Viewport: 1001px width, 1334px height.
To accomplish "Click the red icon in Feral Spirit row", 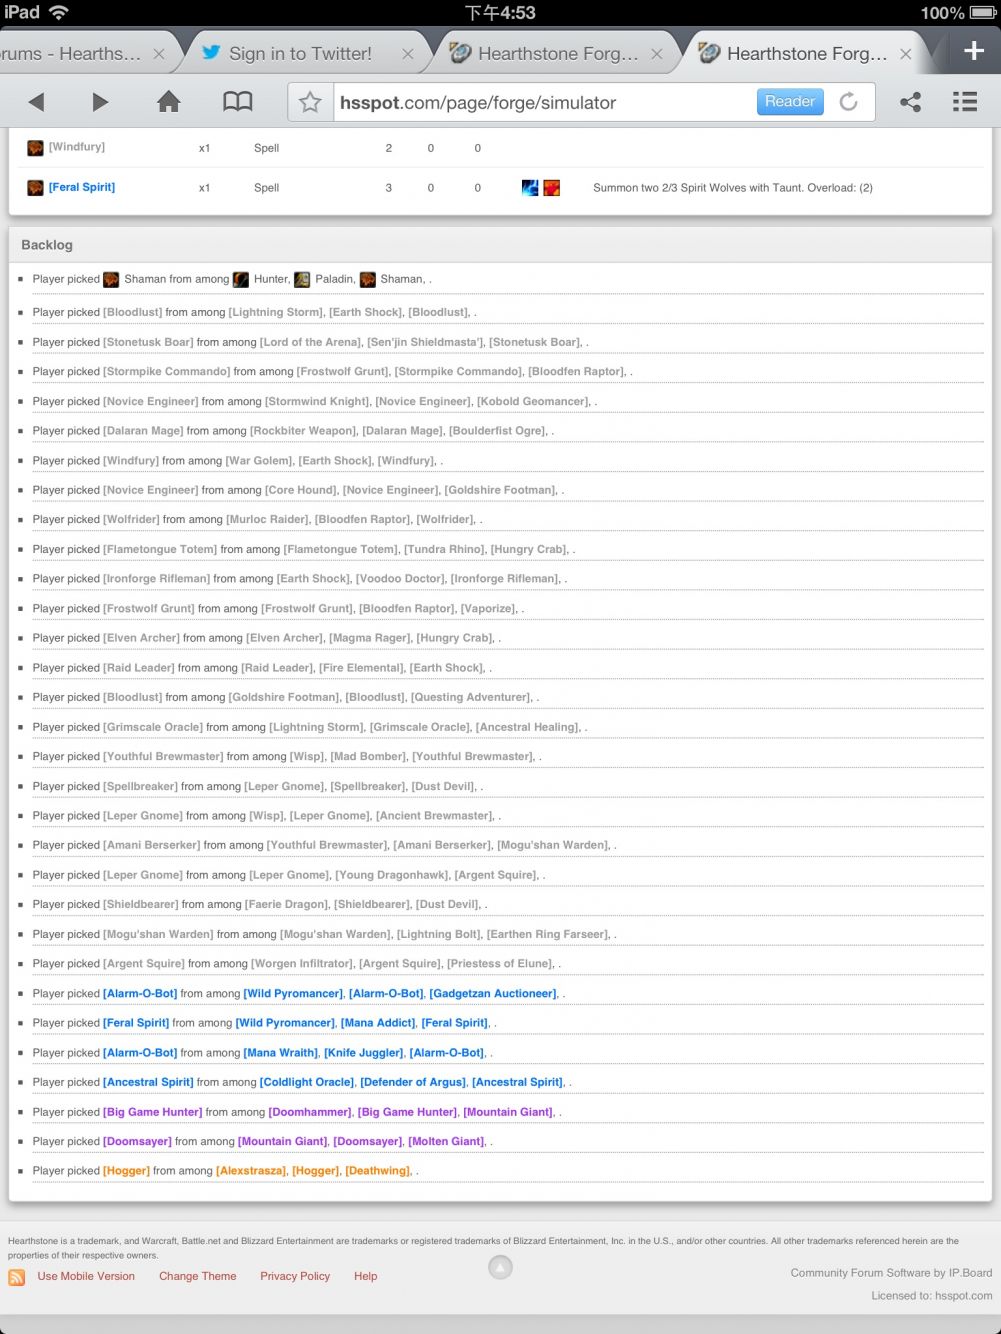I will (x=552, y=187).
